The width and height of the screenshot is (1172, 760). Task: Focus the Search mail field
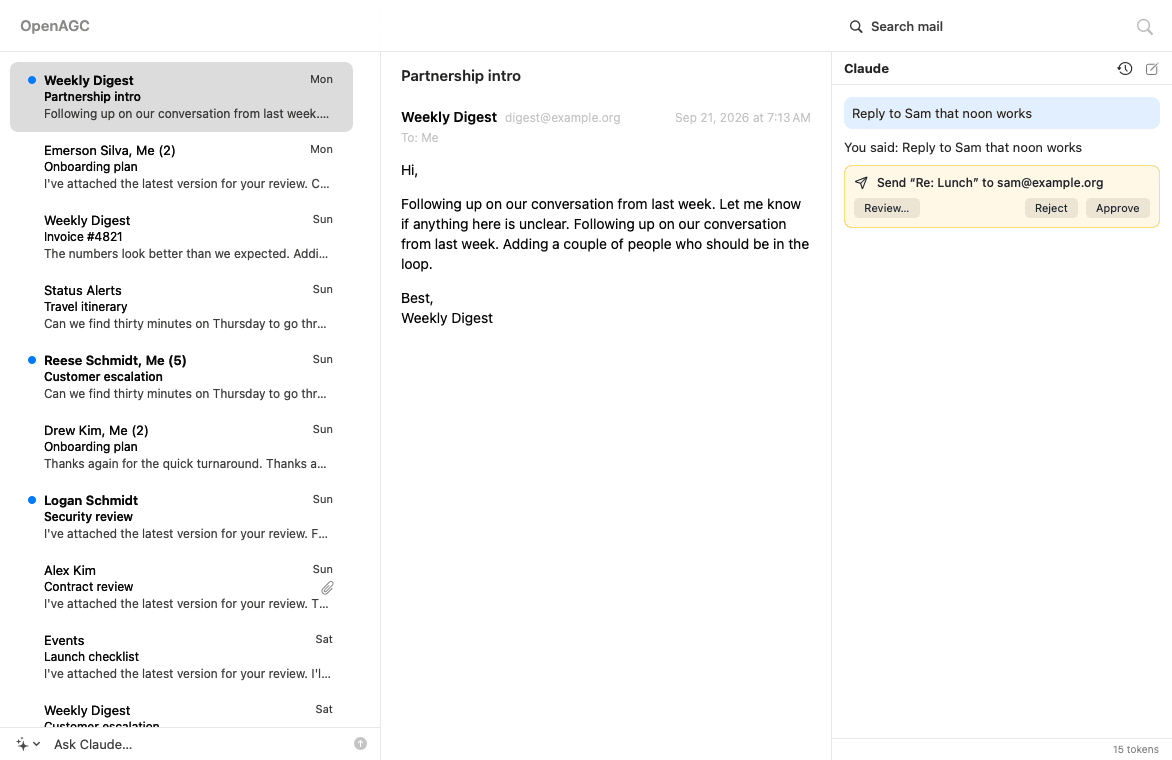coord(987,27)
